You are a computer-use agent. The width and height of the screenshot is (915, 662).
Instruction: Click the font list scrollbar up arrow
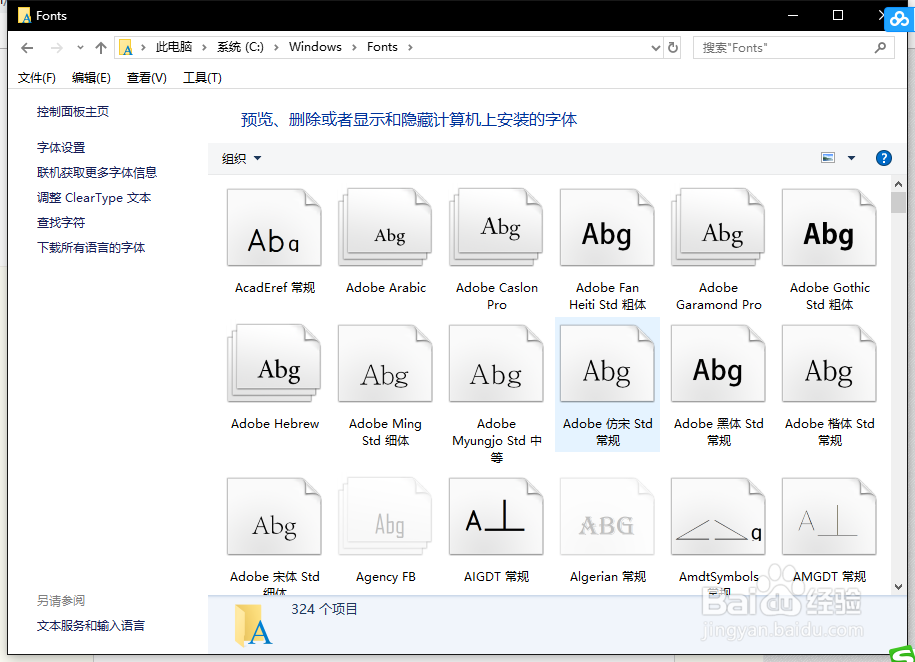(898, 184)
